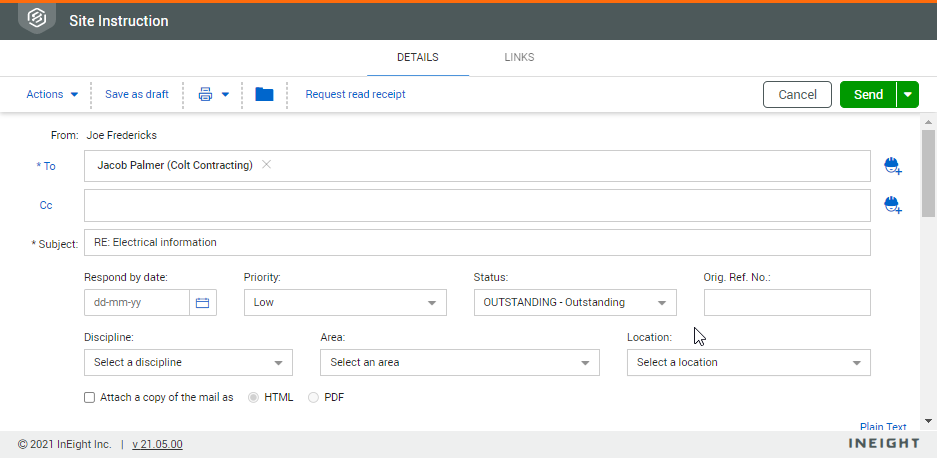Select the HTML radio button
Image resolution: width=937 pixels, height=458 pixels.
pos(252,397)
